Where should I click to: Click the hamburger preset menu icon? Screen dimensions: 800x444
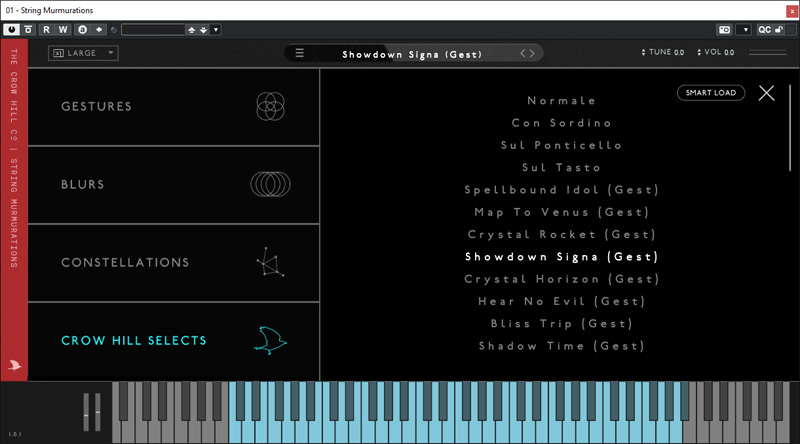300,53
